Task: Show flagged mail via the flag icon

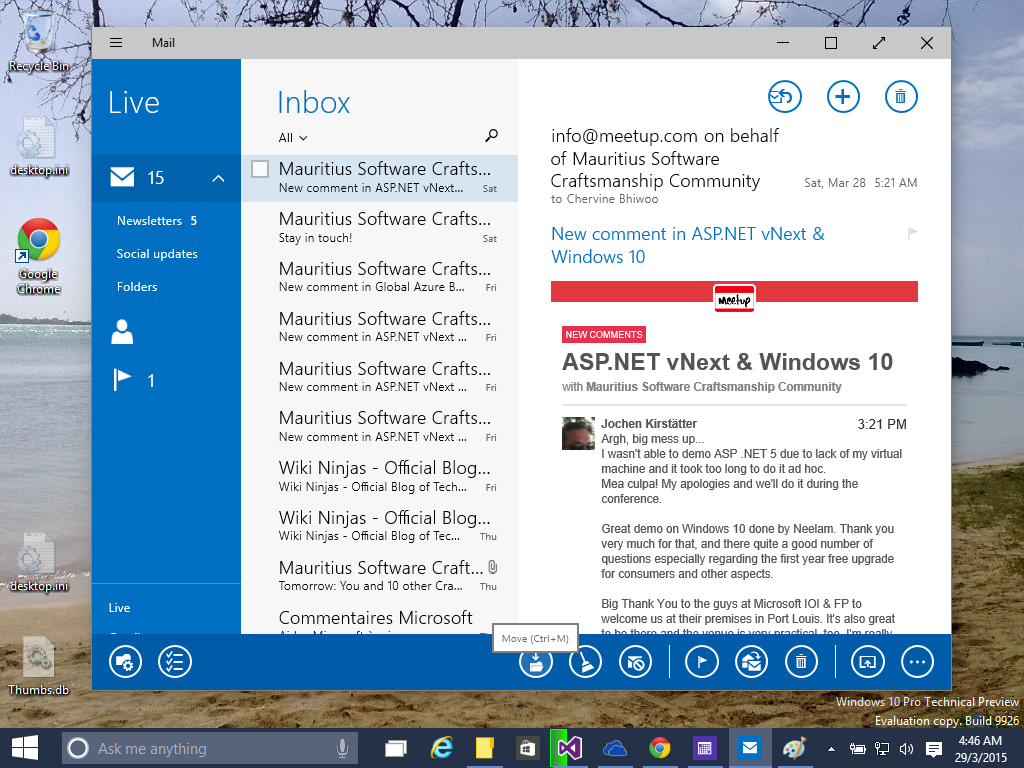Action: coord(122,380)
